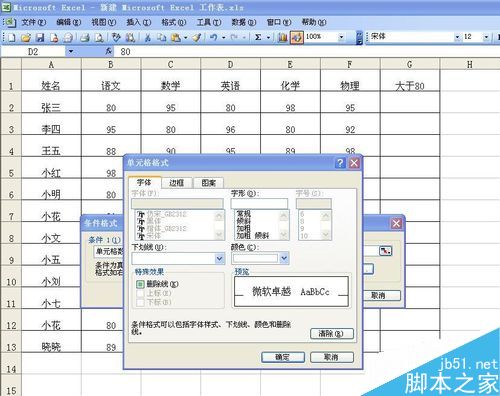Click 取消 in 条件格式 dialog
This screenshot has height=396, width=500.
(x=378, y=295)
